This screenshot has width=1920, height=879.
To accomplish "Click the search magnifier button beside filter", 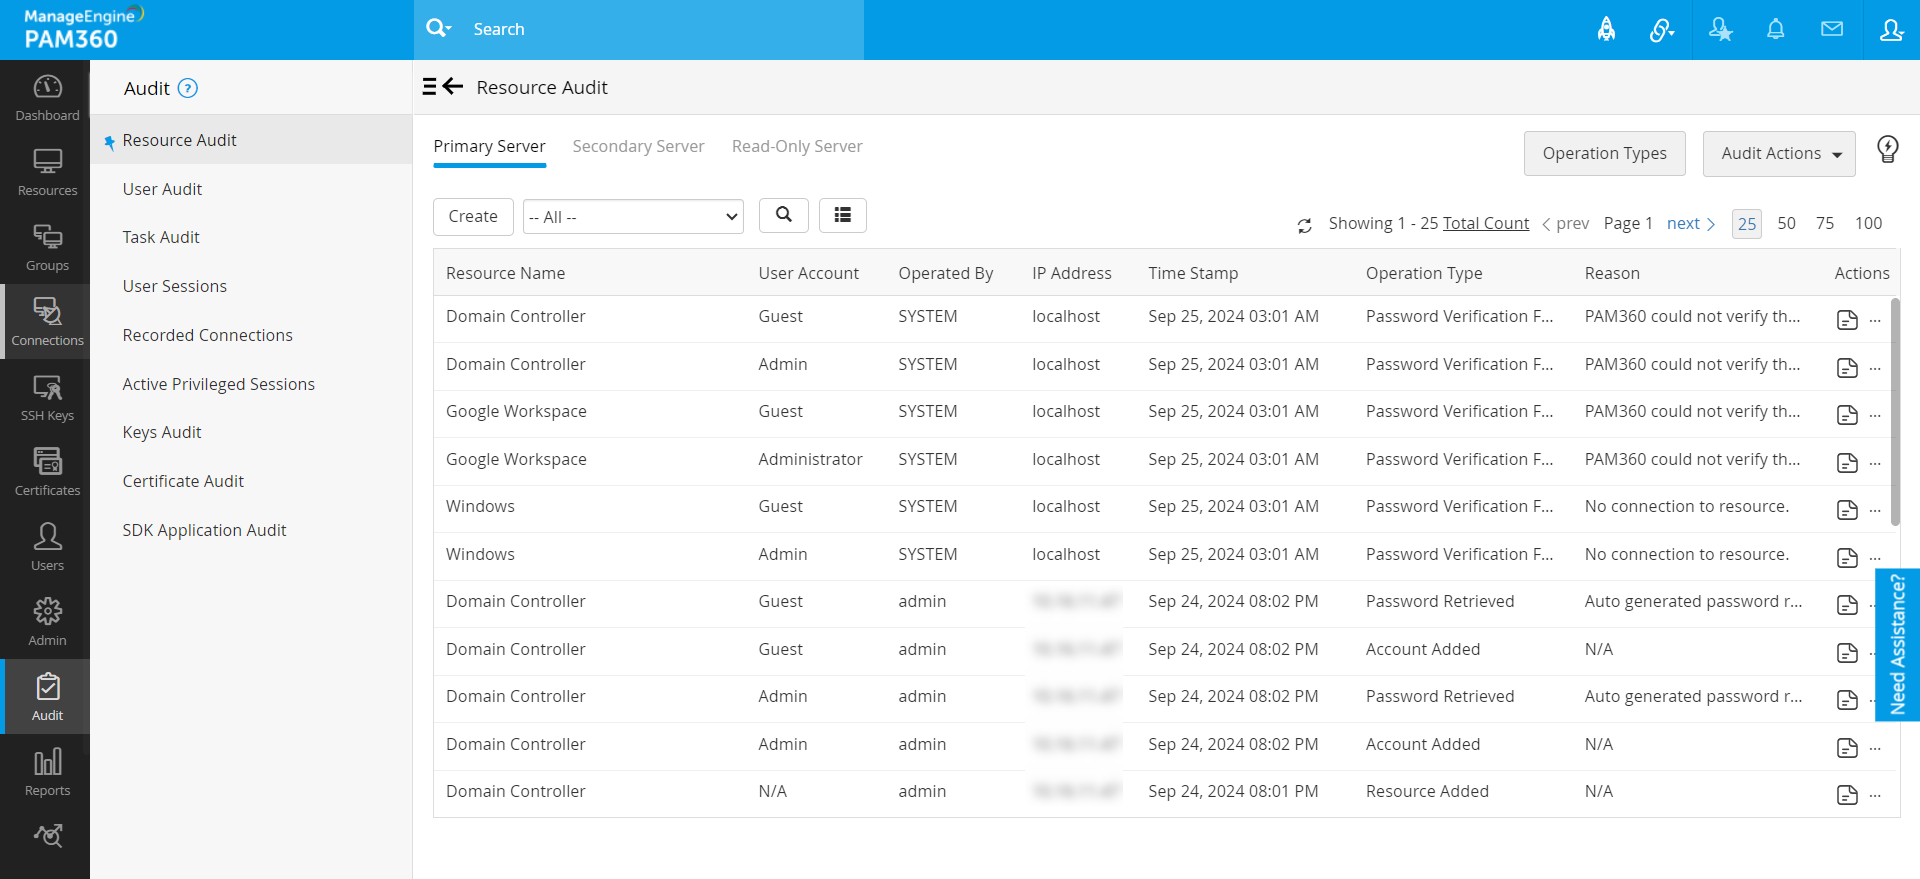I will (x=784, y=215).
